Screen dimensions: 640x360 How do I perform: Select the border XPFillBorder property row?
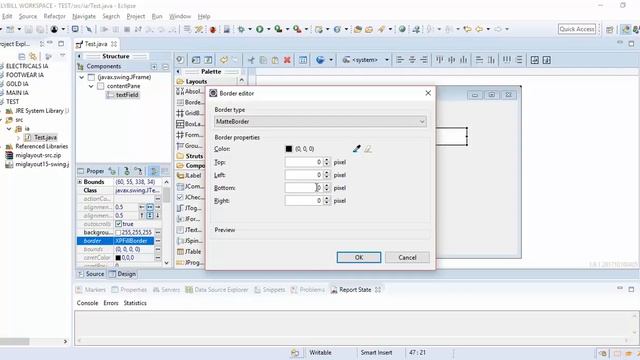(x=115, y=241)
